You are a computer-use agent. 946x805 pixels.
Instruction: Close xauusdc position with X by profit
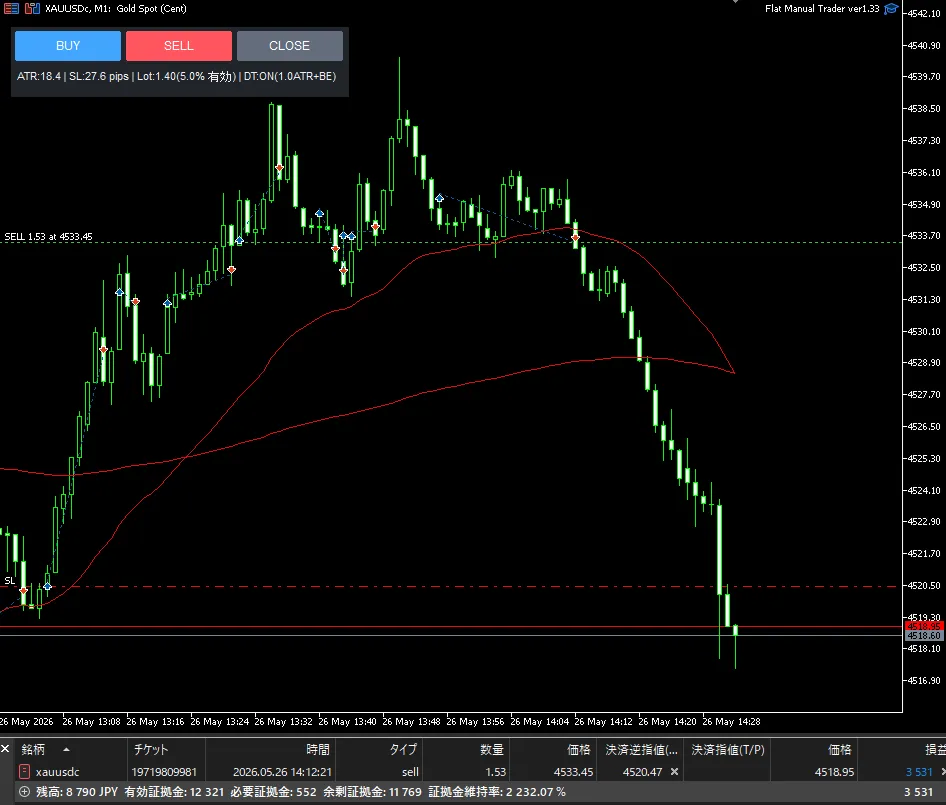[x=943, y=772]
